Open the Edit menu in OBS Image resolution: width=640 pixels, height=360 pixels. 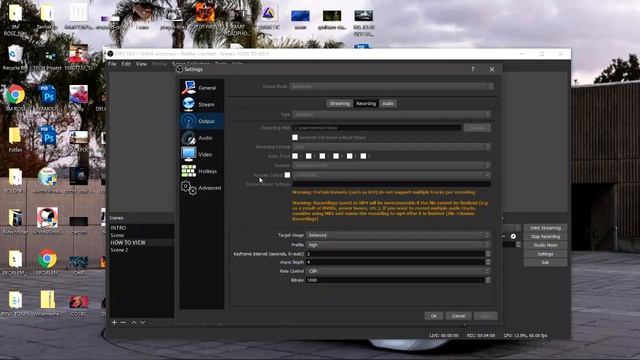[126, 64]
